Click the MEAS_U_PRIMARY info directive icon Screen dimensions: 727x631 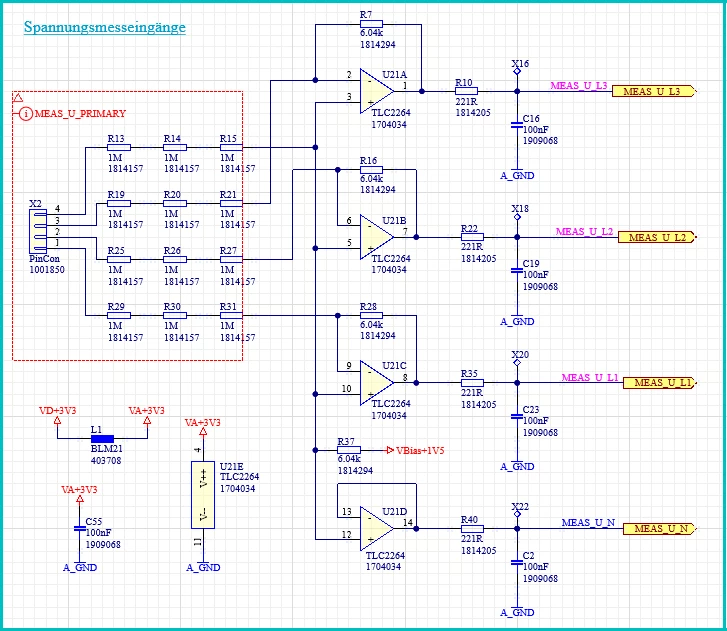click(x=26, y=114)
